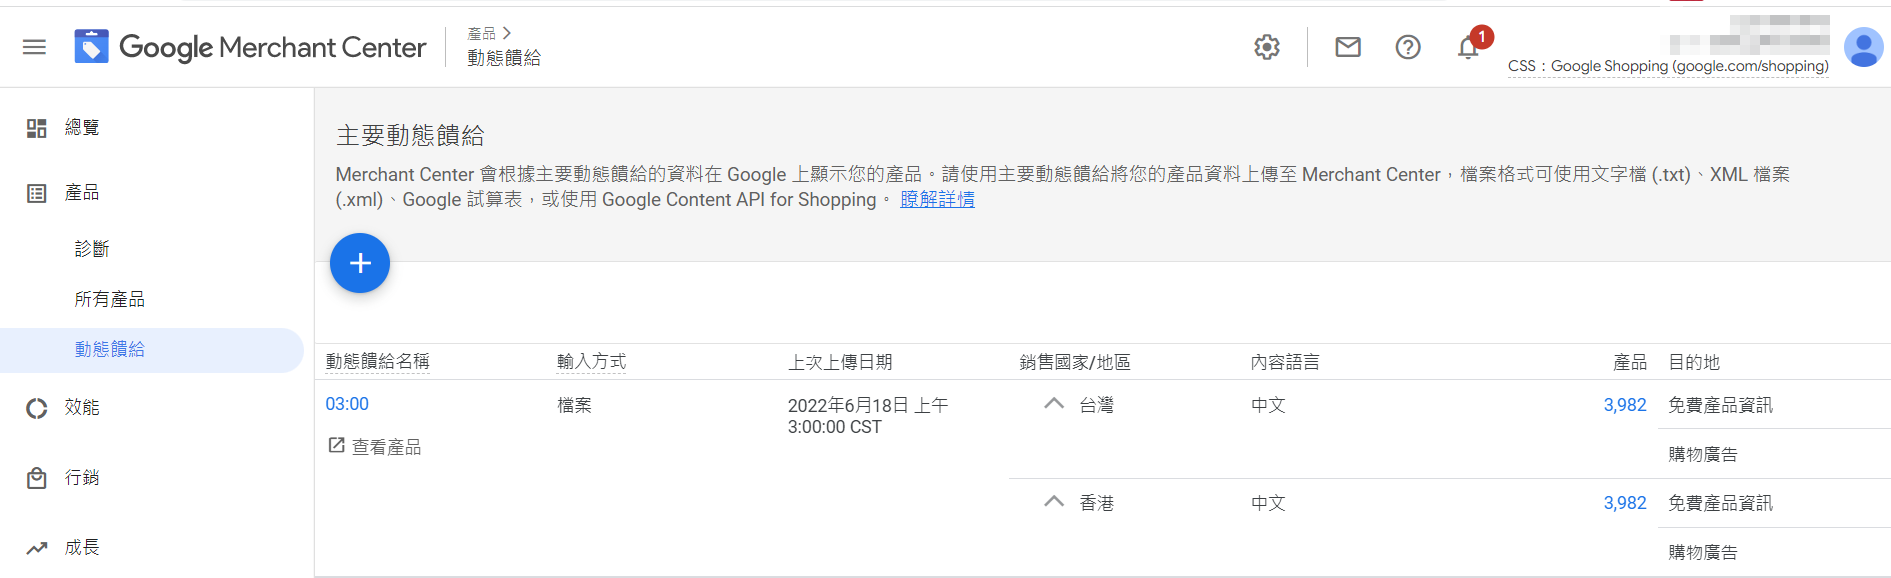Screen dimensions: 1891x578
Task: Open the mail envelope icon
Action: tap(1348, 47)
